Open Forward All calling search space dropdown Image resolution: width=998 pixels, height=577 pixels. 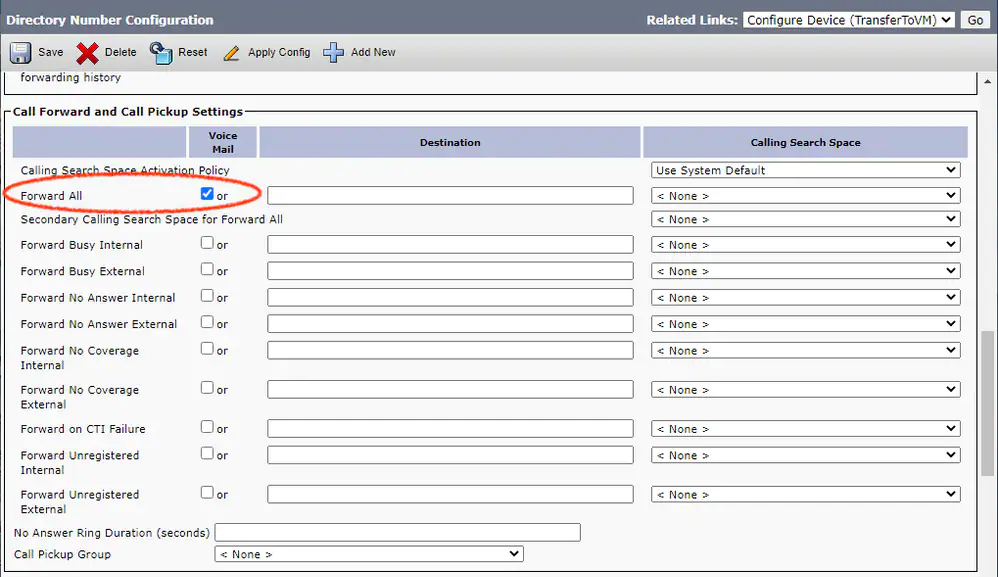(805, 195)
